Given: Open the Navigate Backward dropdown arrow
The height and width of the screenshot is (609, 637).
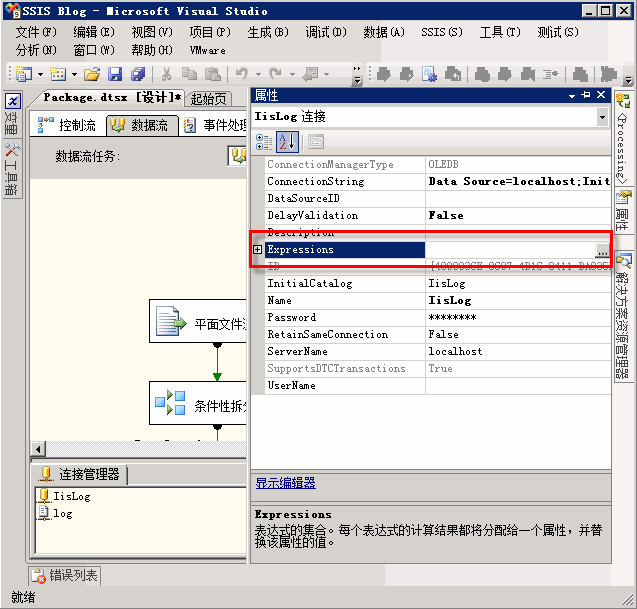Looking at the screenshot, I should (x=326, y=74).
